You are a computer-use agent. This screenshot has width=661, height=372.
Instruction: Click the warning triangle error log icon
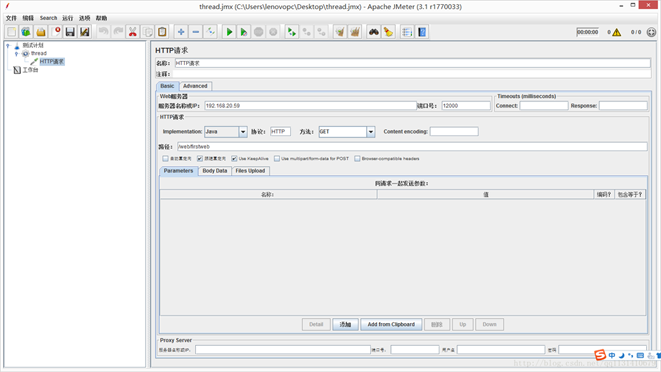tap(617, 32)
